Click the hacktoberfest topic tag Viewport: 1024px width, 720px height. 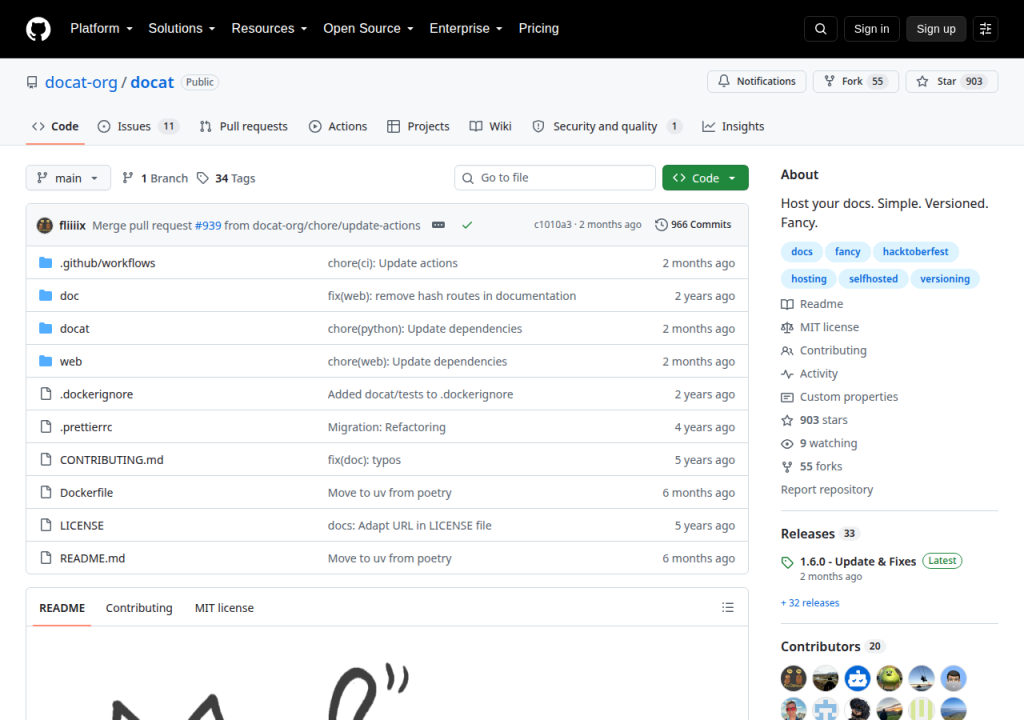[915, 252]
